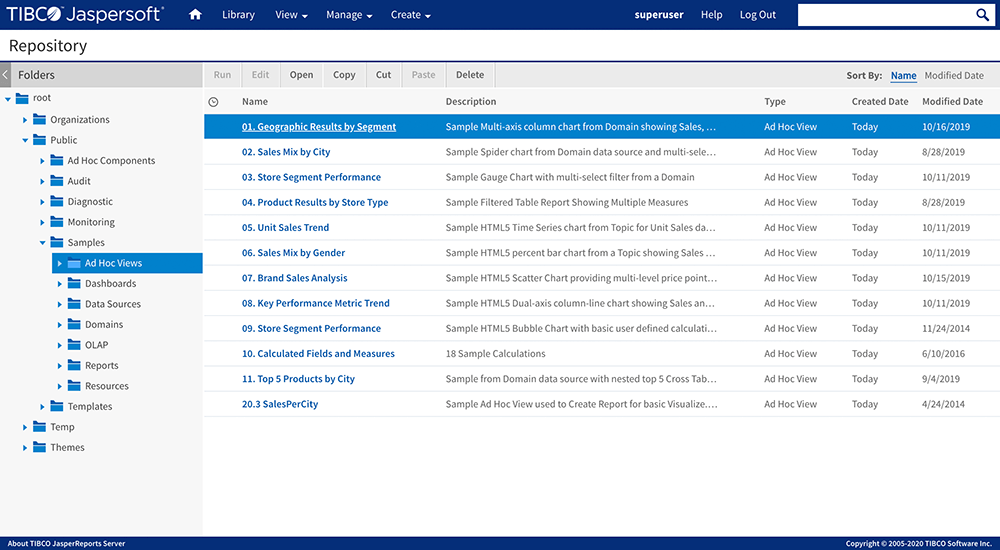1000x550 pixels.
Task: Click the Data Sources folder icon
Action: coord(74,303)
